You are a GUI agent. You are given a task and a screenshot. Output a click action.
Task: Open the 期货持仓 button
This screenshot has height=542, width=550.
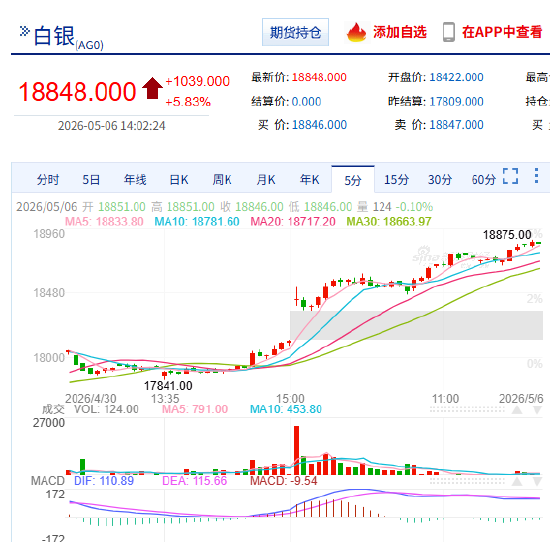295,32
